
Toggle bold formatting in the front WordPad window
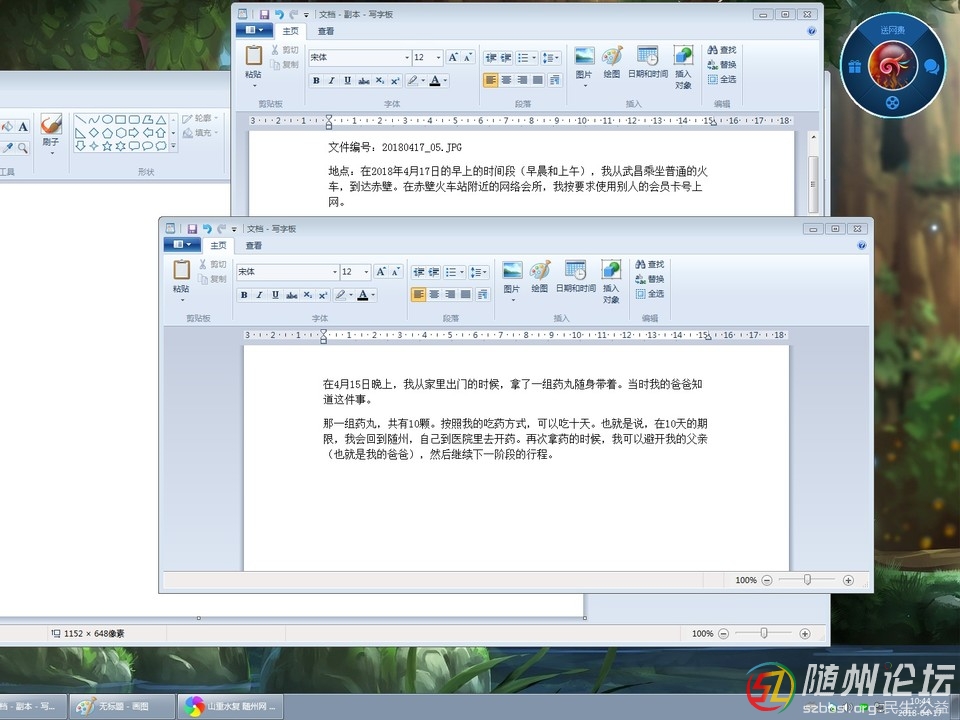(244, 295)
